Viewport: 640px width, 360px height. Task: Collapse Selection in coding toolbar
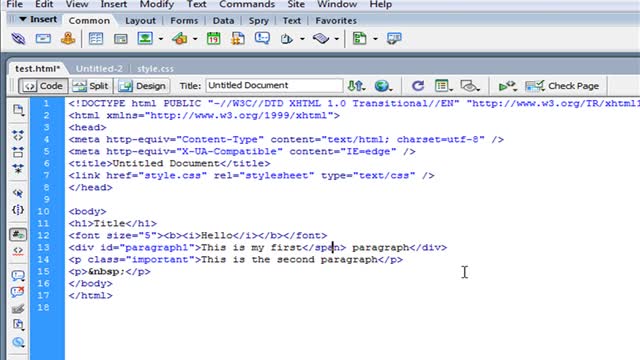click(18, 152)
